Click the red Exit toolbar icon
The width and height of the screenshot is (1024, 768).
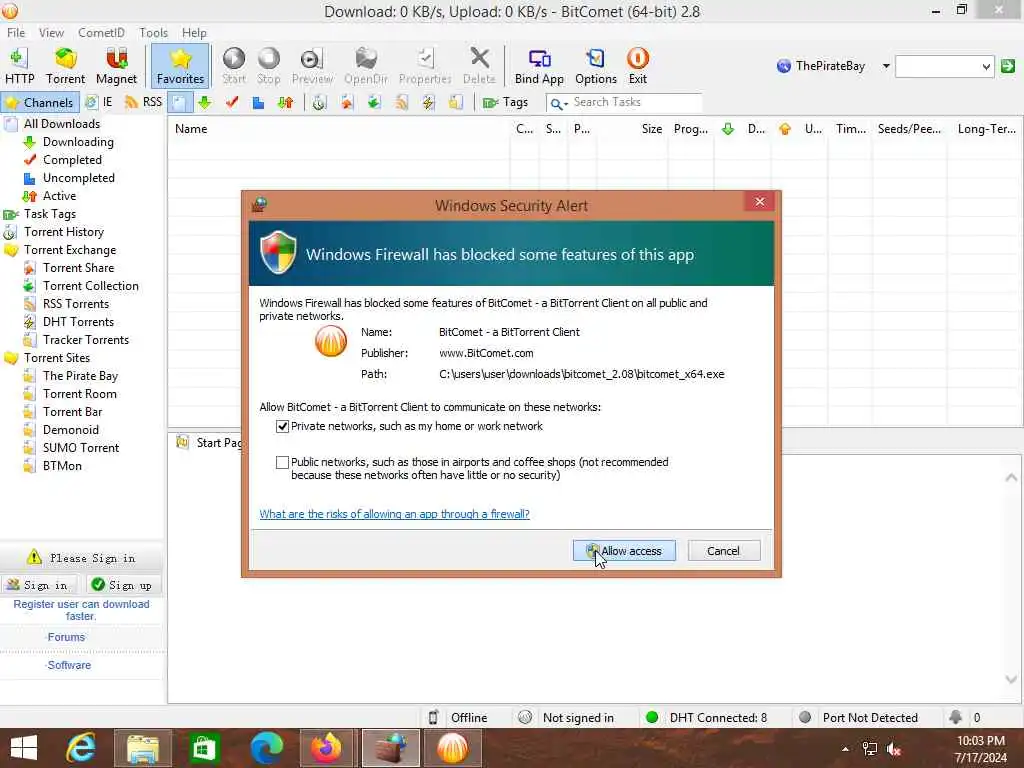tap(637, 66)
